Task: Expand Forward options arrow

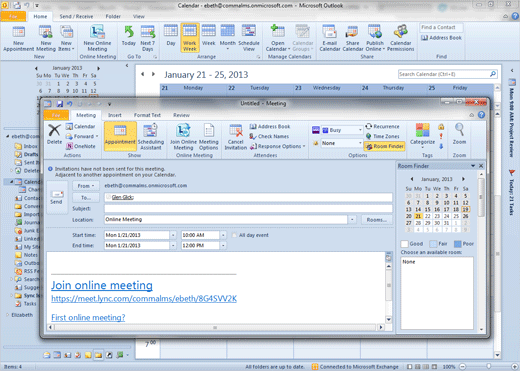Action: pos(97,136)
